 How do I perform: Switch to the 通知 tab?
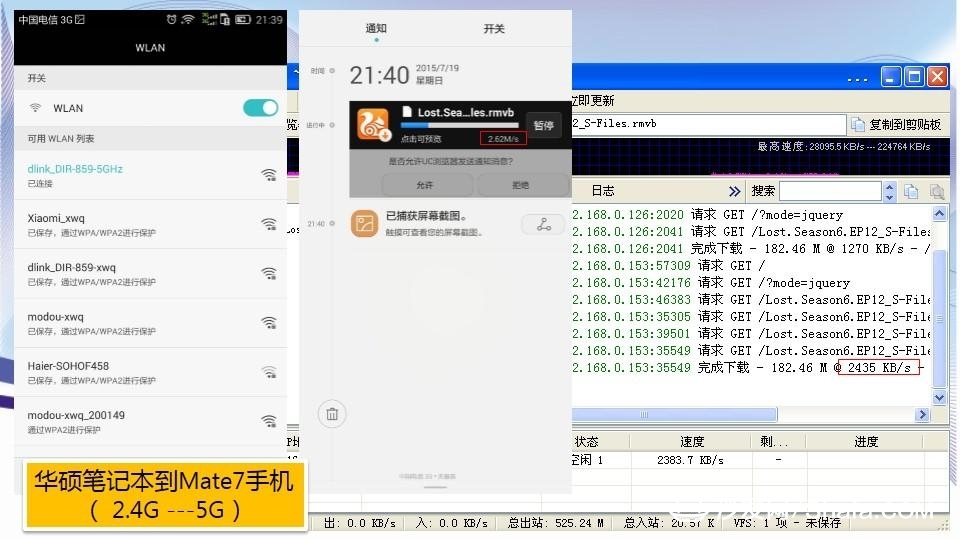pos(376,28)
